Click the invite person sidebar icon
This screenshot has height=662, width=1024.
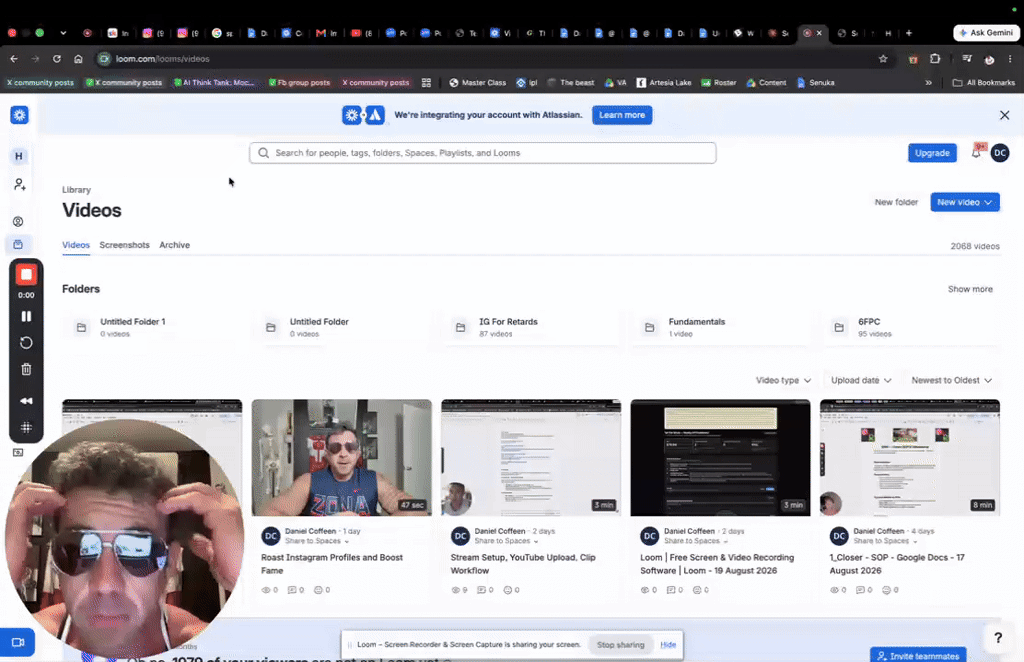20,185
